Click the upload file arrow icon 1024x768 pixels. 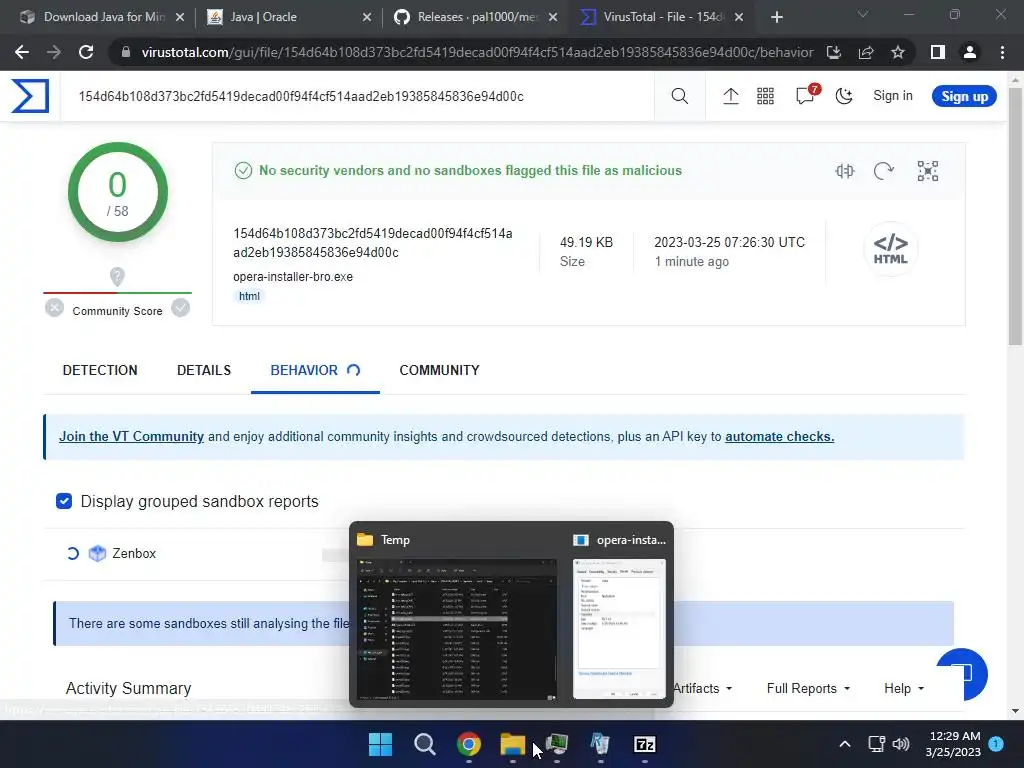(731, 97)
